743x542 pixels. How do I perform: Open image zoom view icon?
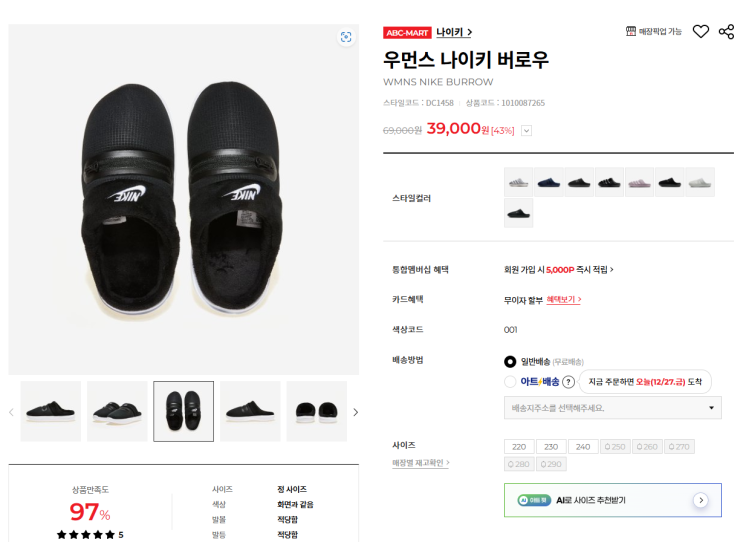click(x=346, y=37)
